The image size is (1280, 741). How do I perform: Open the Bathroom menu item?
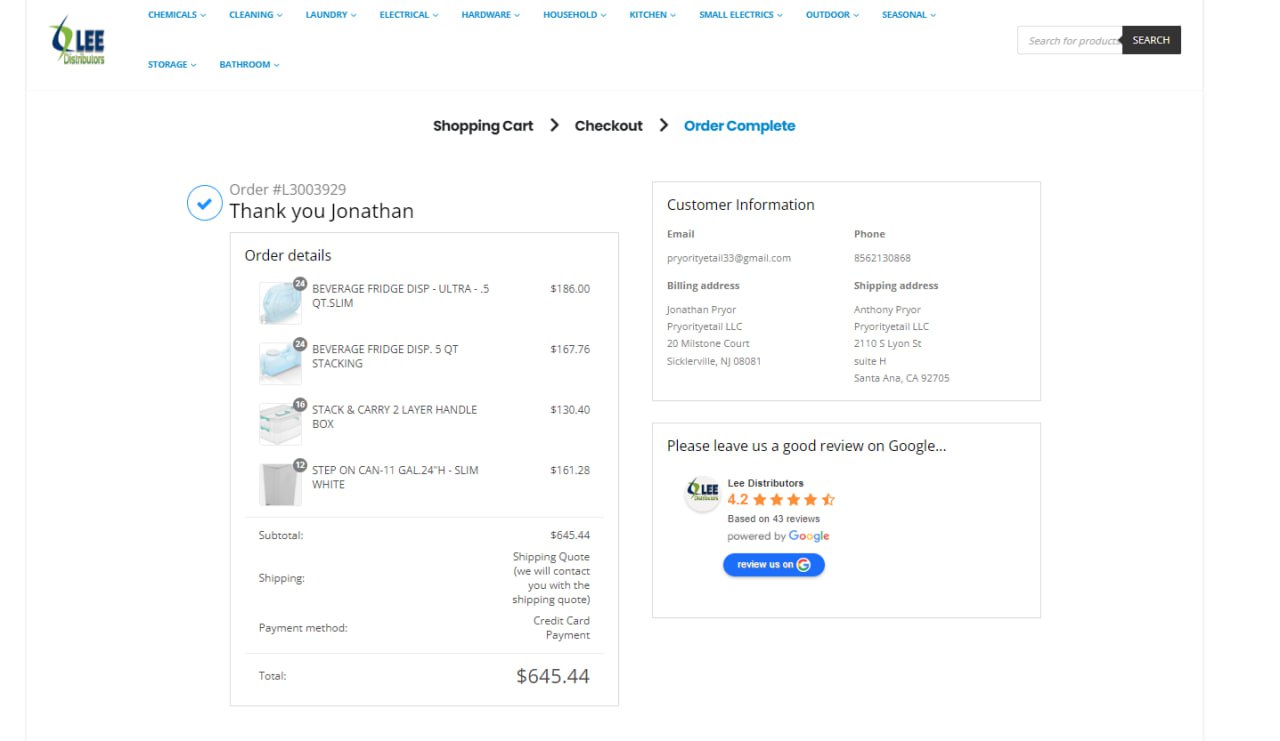point(249,65)
